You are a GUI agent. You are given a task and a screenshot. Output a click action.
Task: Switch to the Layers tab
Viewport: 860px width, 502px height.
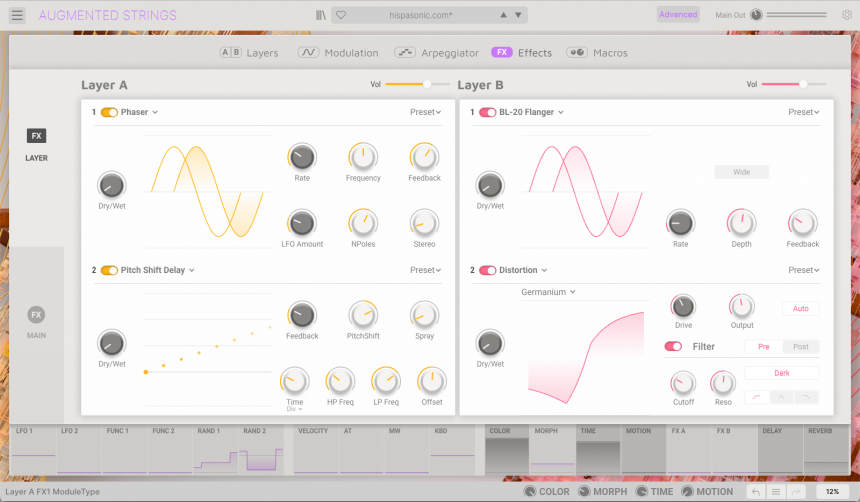click(x=249, y=53)
